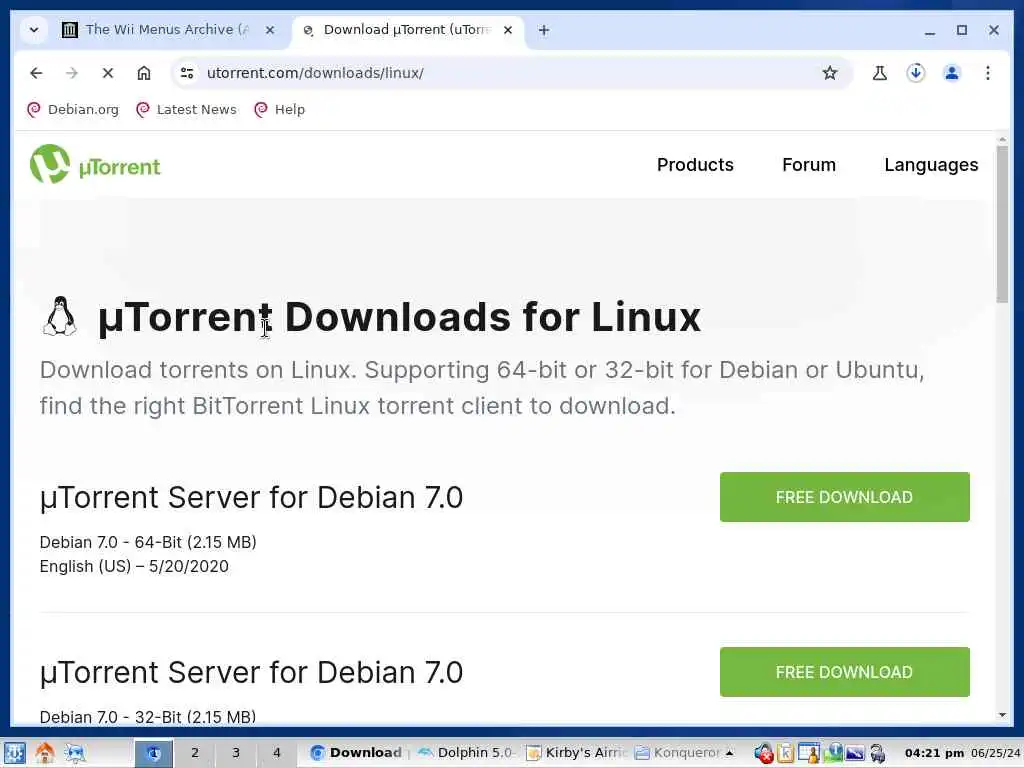Click the 04:21 pm clock

[x=934, y=753]
